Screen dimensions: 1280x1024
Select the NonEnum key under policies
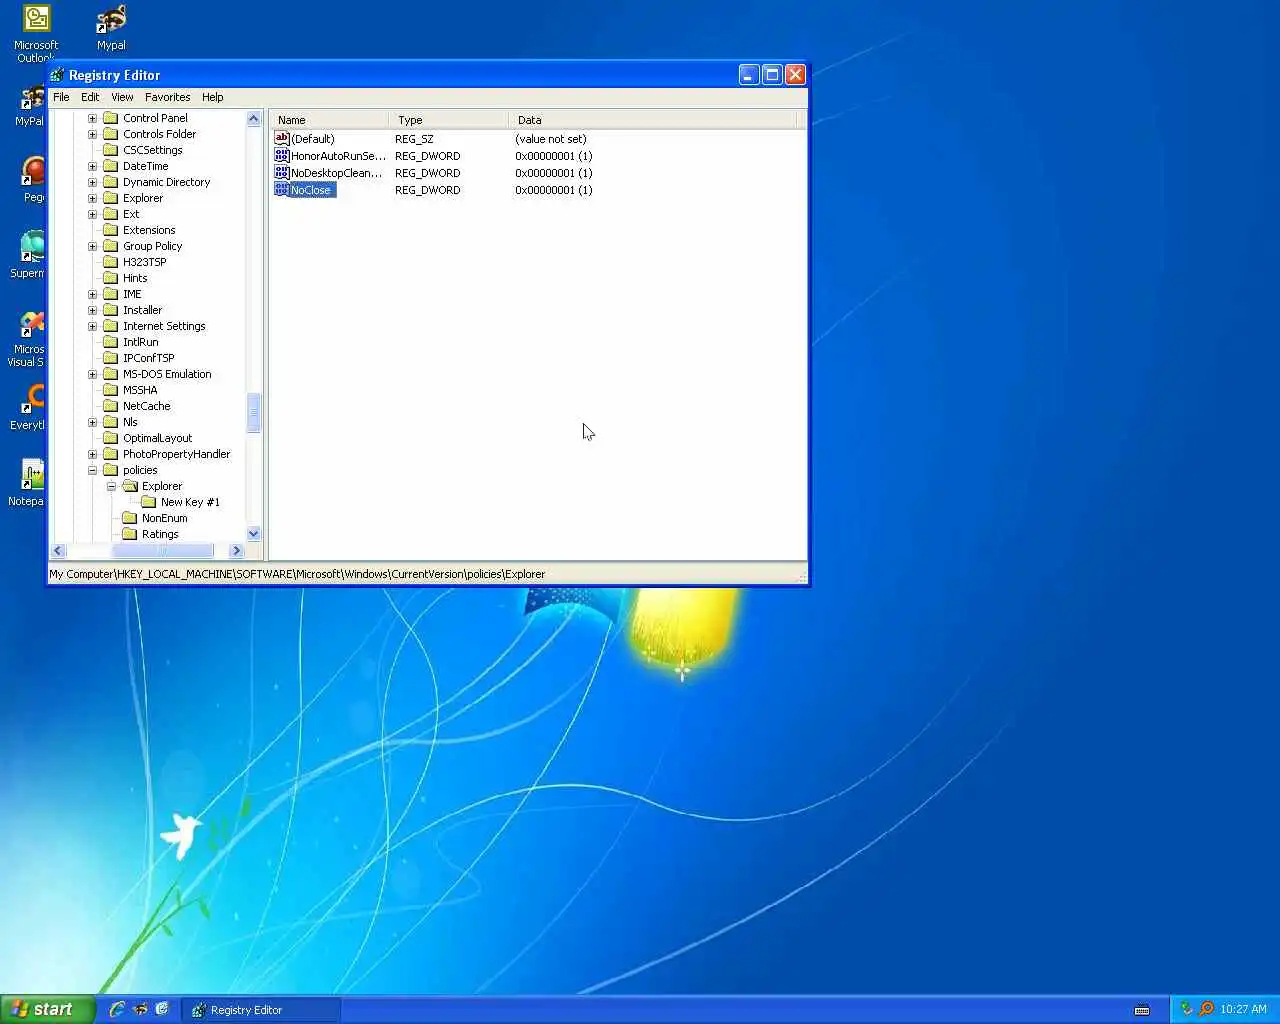pyautogui.click(x=164, y=518)
